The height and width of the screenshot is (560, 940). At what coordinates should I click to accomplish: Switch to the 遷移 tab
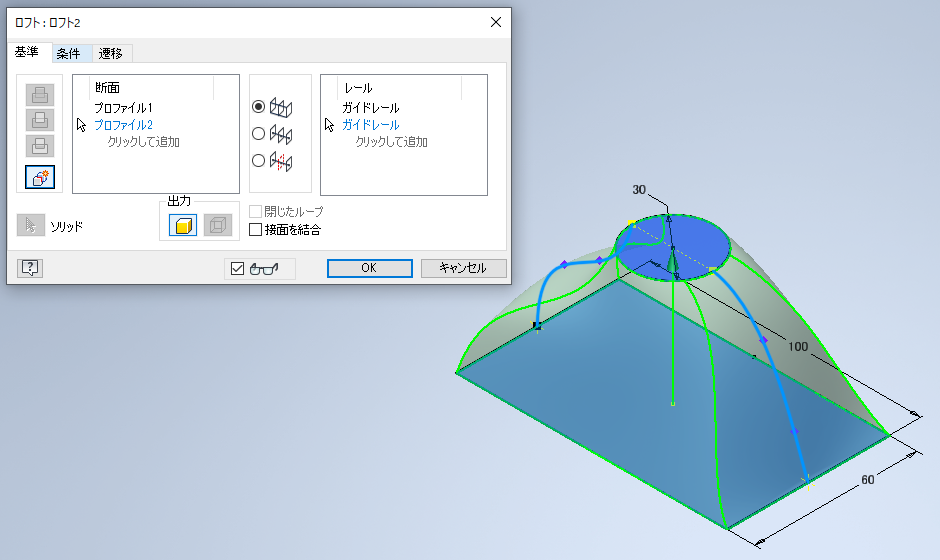click(x=111, y=53)
